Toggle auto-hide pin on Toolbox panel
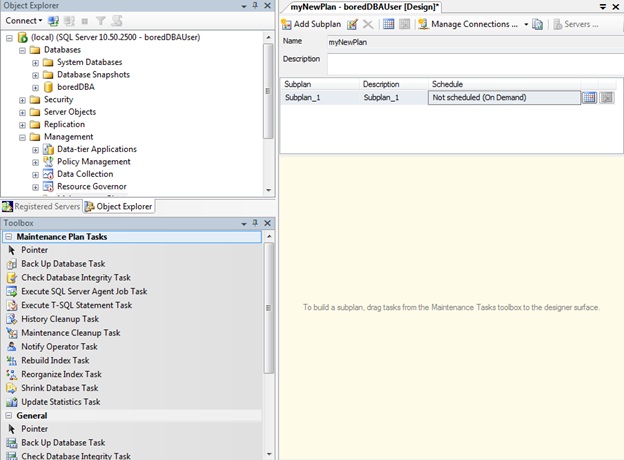 pos(257,223)
